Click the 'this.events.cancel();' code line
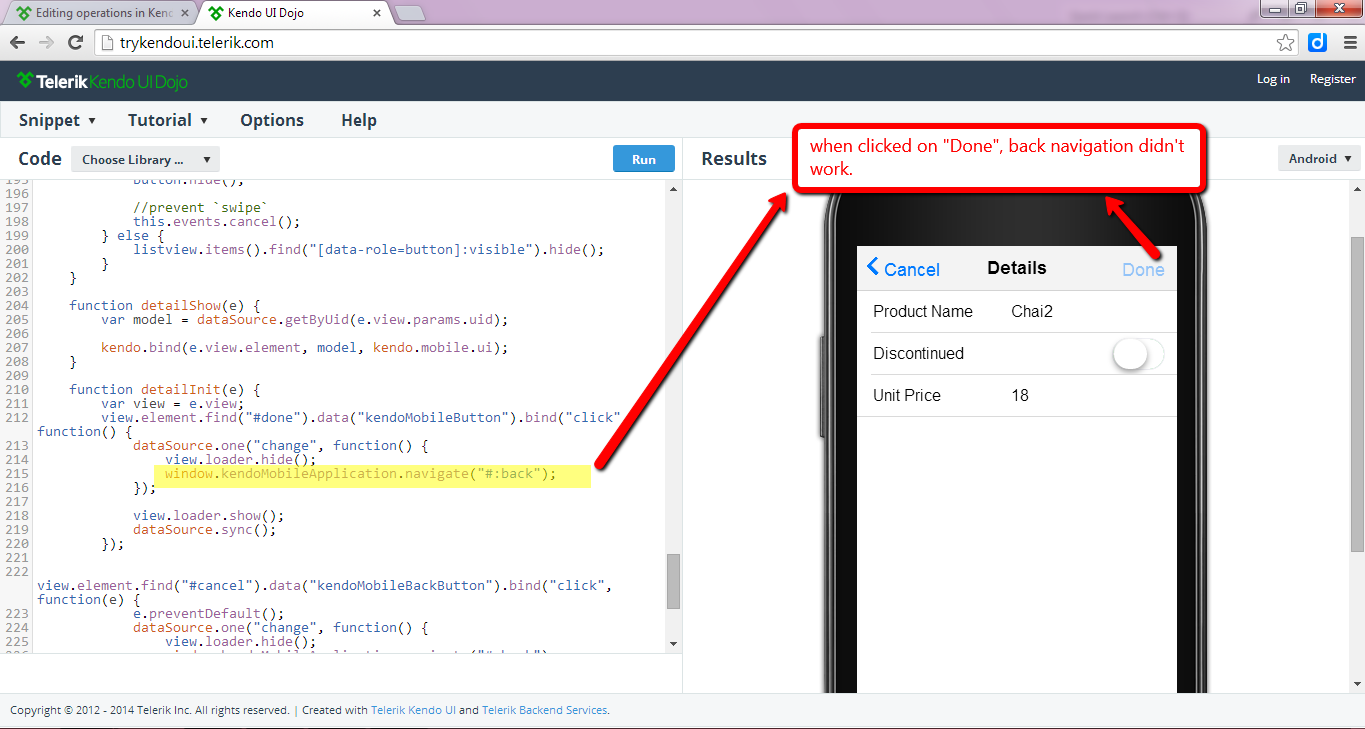This screenshot has width=1365, height=729. coord(217,221)
